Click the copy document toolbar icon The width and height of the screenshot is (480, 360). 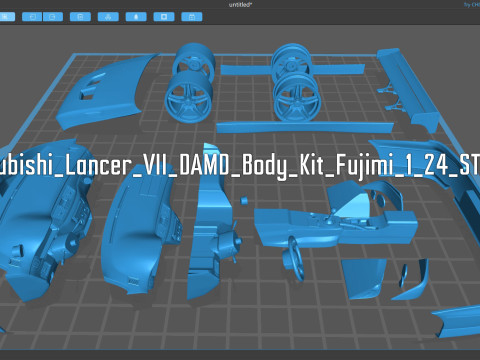80,17
